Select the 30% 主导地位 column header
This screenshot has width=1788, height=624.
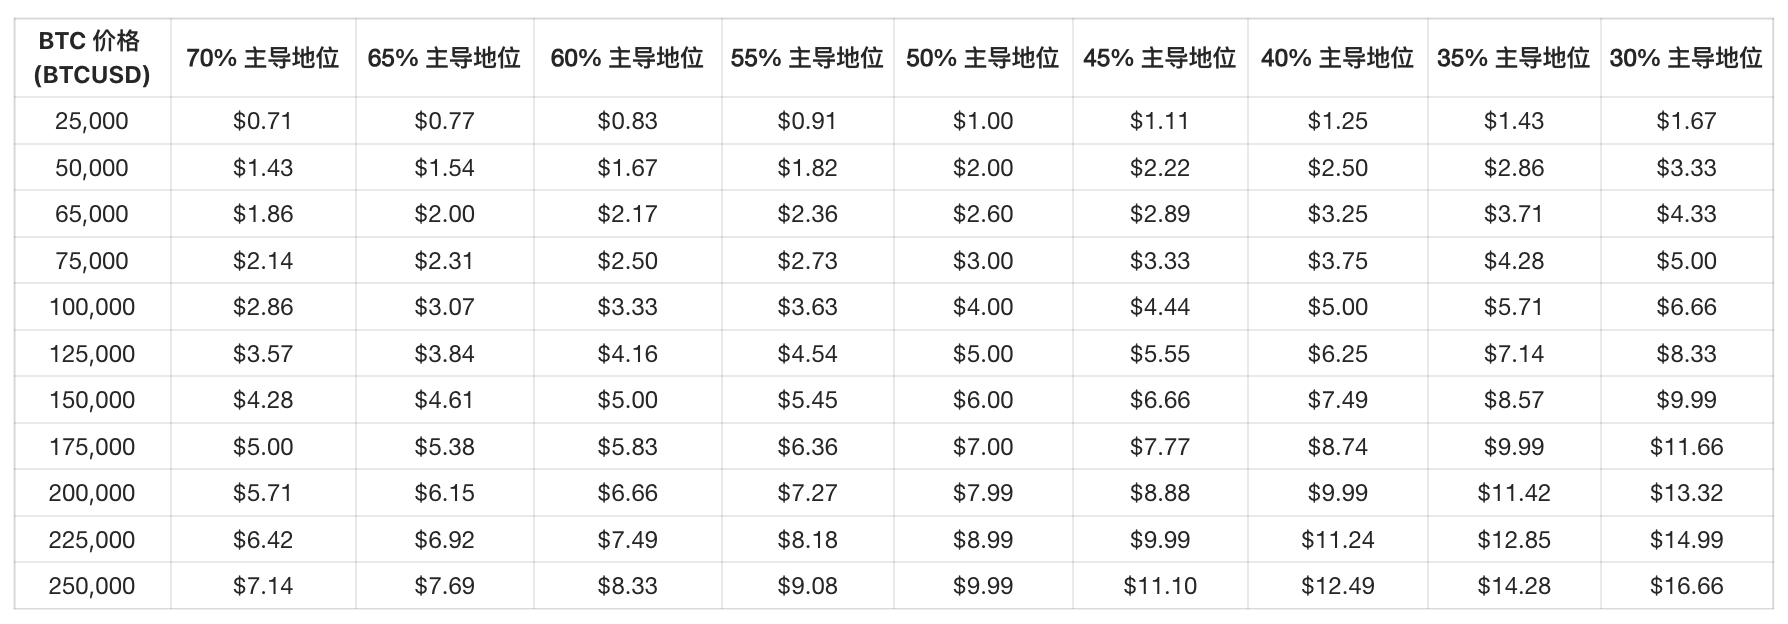pos(1686,58)
